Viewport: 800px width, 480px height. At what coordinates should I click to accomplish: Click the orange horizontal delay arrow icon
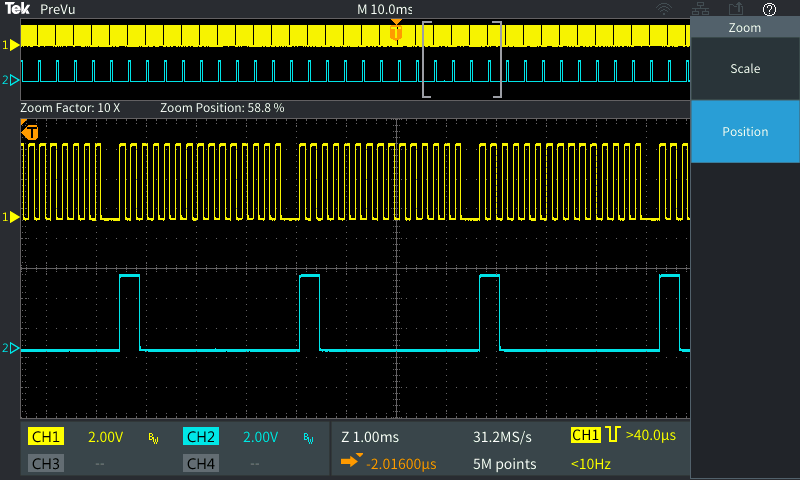pos(350,463)
